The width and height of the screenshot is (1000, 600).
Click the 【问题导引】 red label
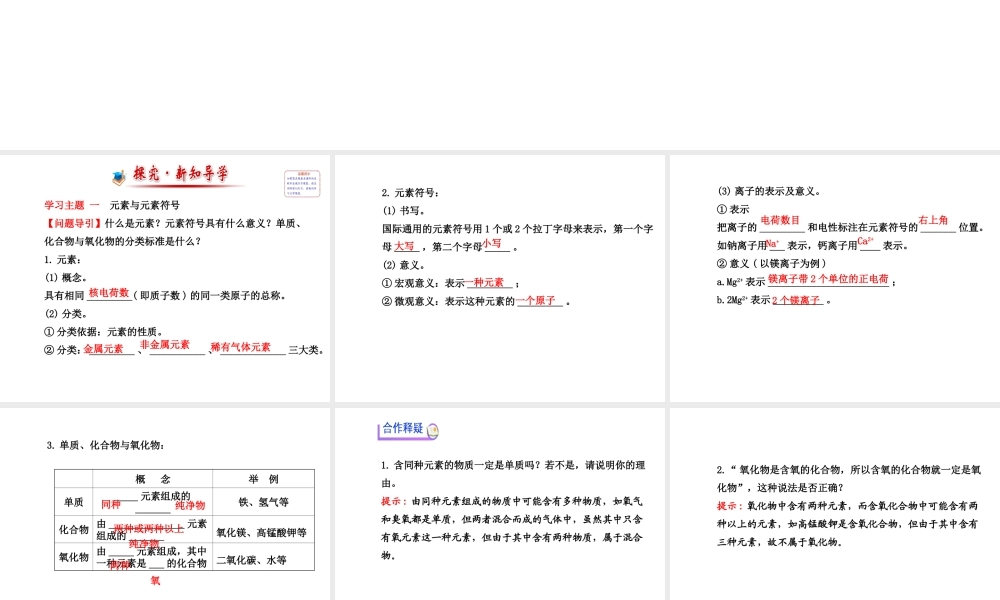pyautogui.click(x=73, y=223)
